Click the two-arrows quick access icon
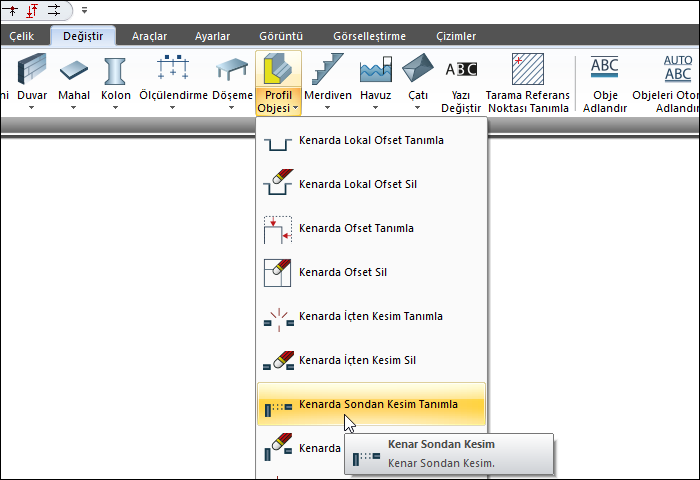The width and height of the screenshot is (700, 480). tap(54, 10)
